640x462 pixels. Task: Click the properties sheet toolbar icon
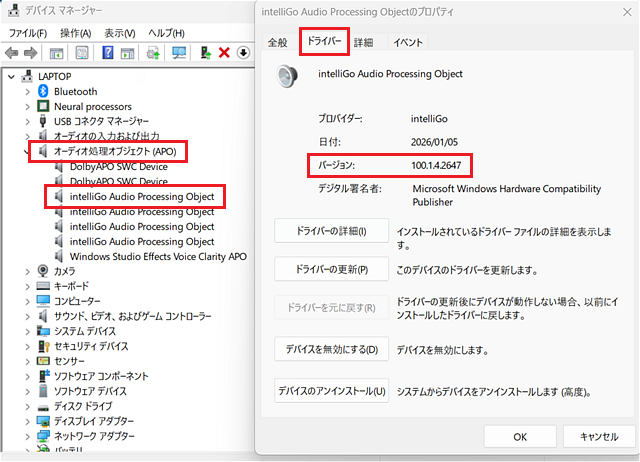coord(82,53)
